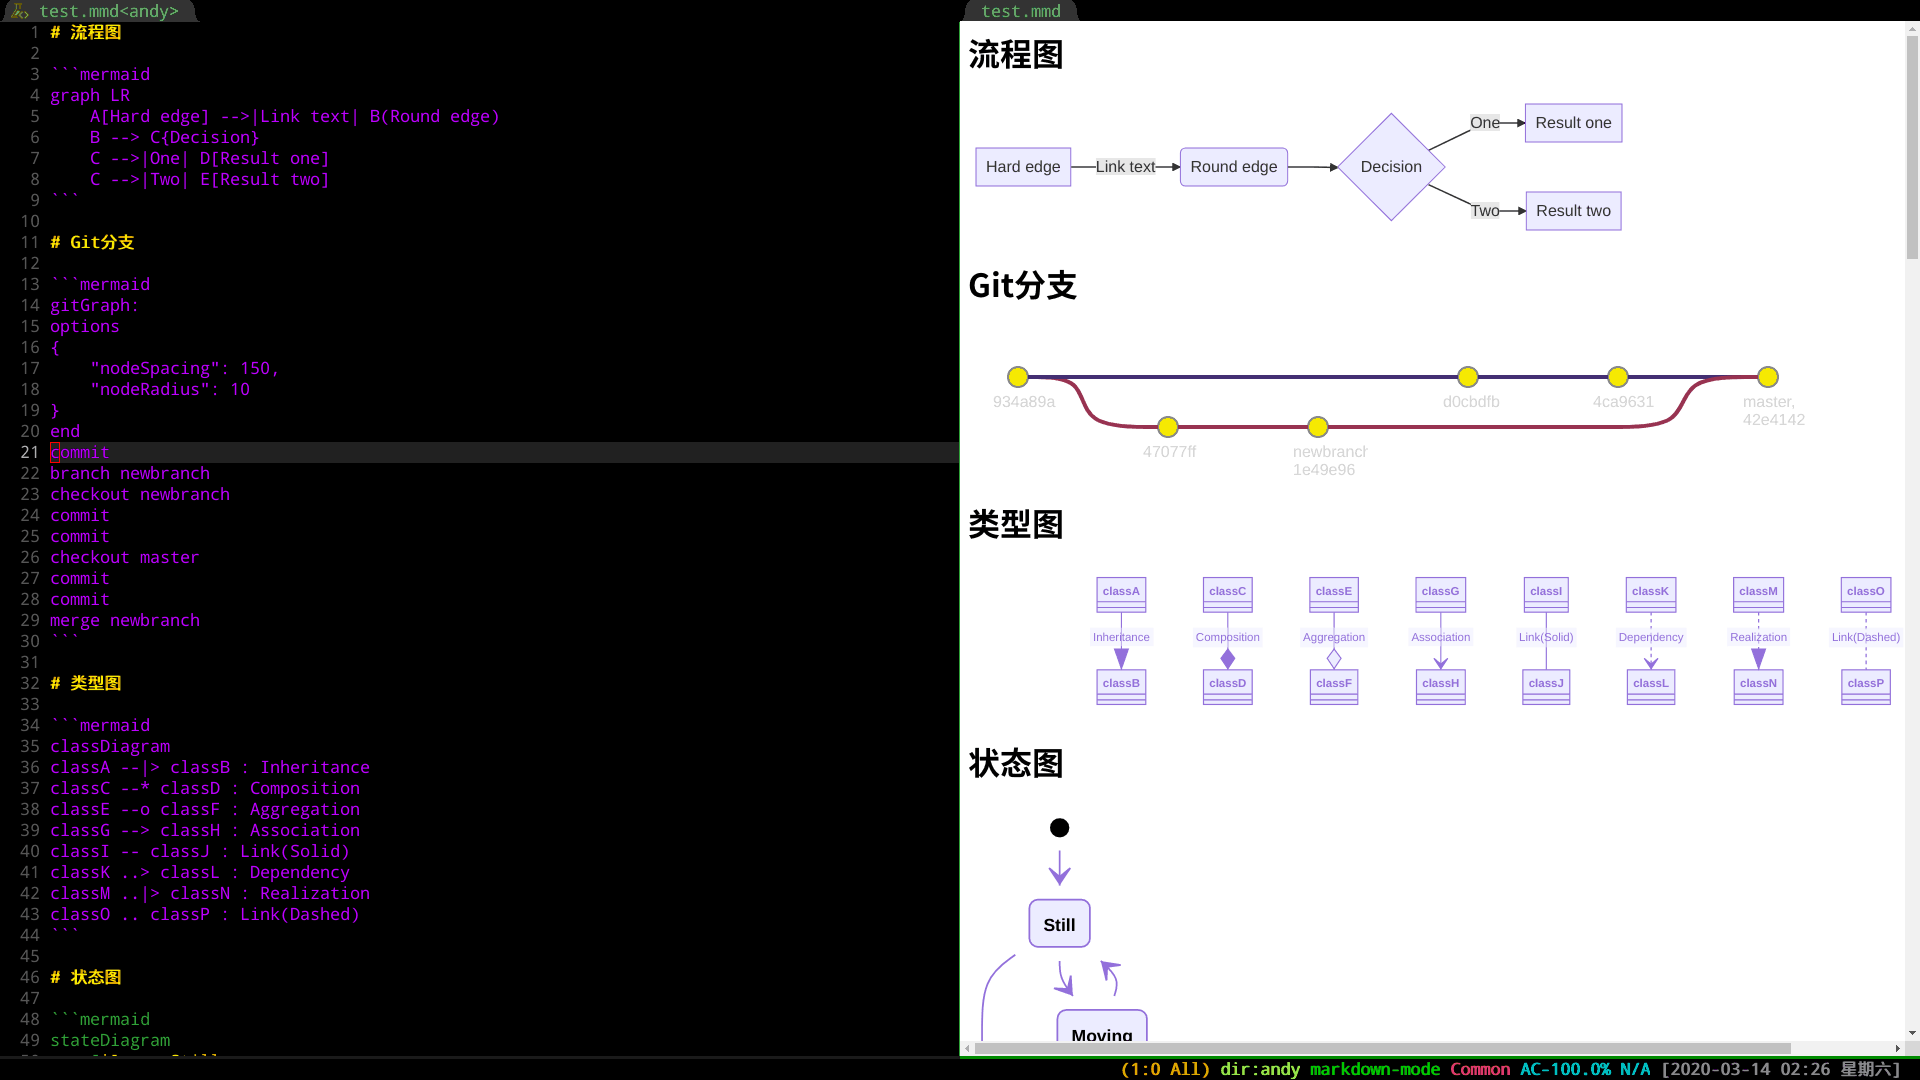Click the Decision diamond node in flowchart

[x=1390, y=167]
